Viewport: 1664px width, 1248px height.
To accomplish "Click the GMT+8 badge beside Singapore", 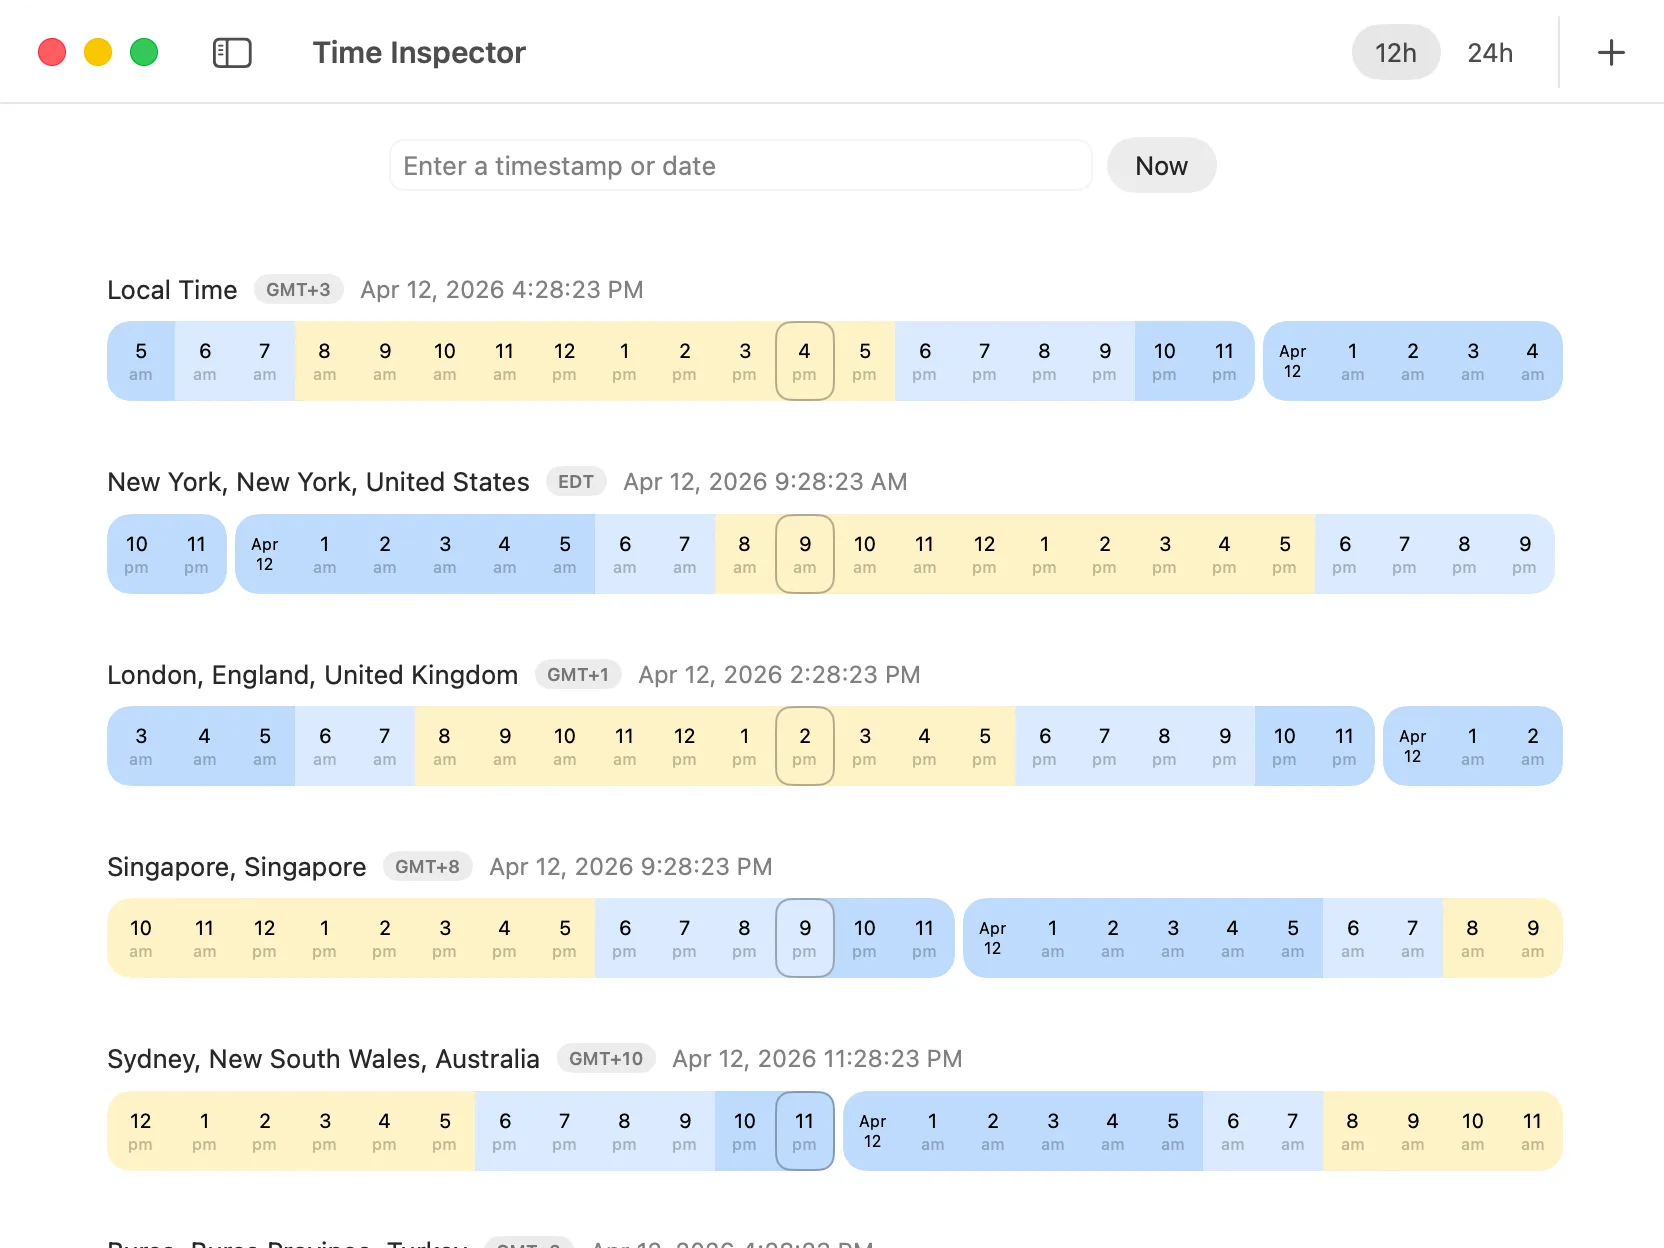I will coord(427,867).
